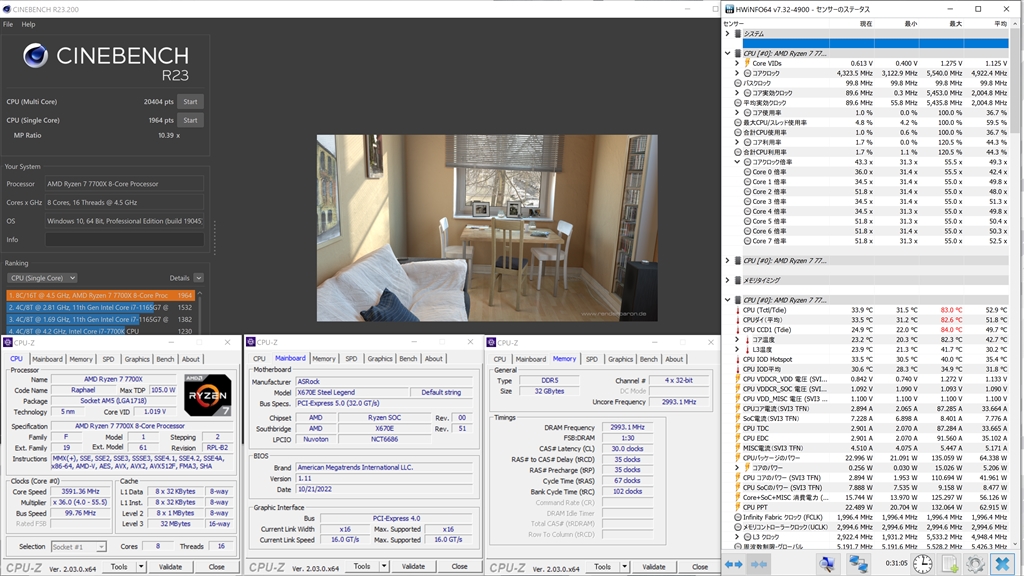The image size is (1024, 576).
Task: Click the magnifier-over-monitor icon in HWiNFO toolbar
Action: pos(827,564)
